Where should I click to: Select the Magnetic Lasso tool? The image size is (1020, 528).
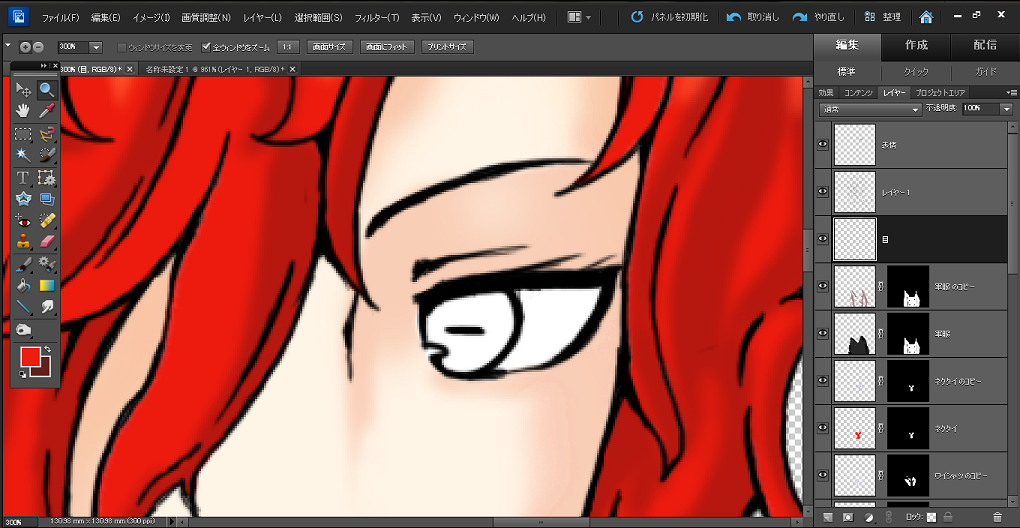click(46, 134)
